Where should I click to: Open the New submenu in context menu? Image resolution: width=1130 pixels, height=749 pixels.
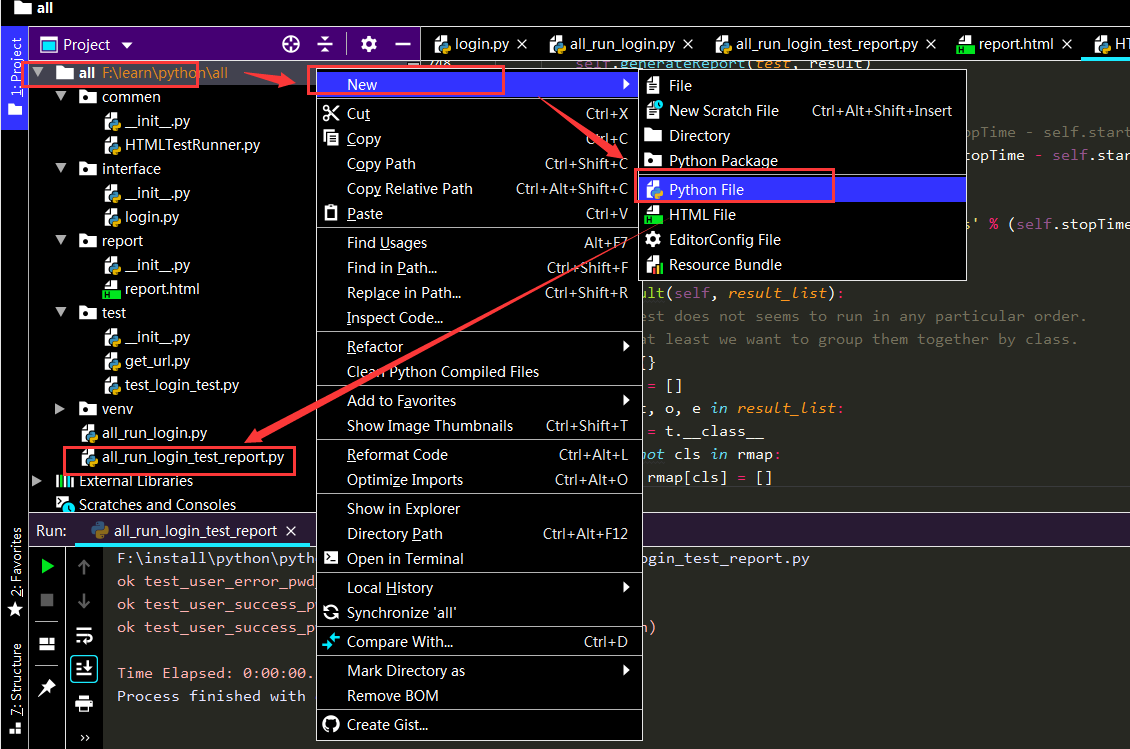479,84
